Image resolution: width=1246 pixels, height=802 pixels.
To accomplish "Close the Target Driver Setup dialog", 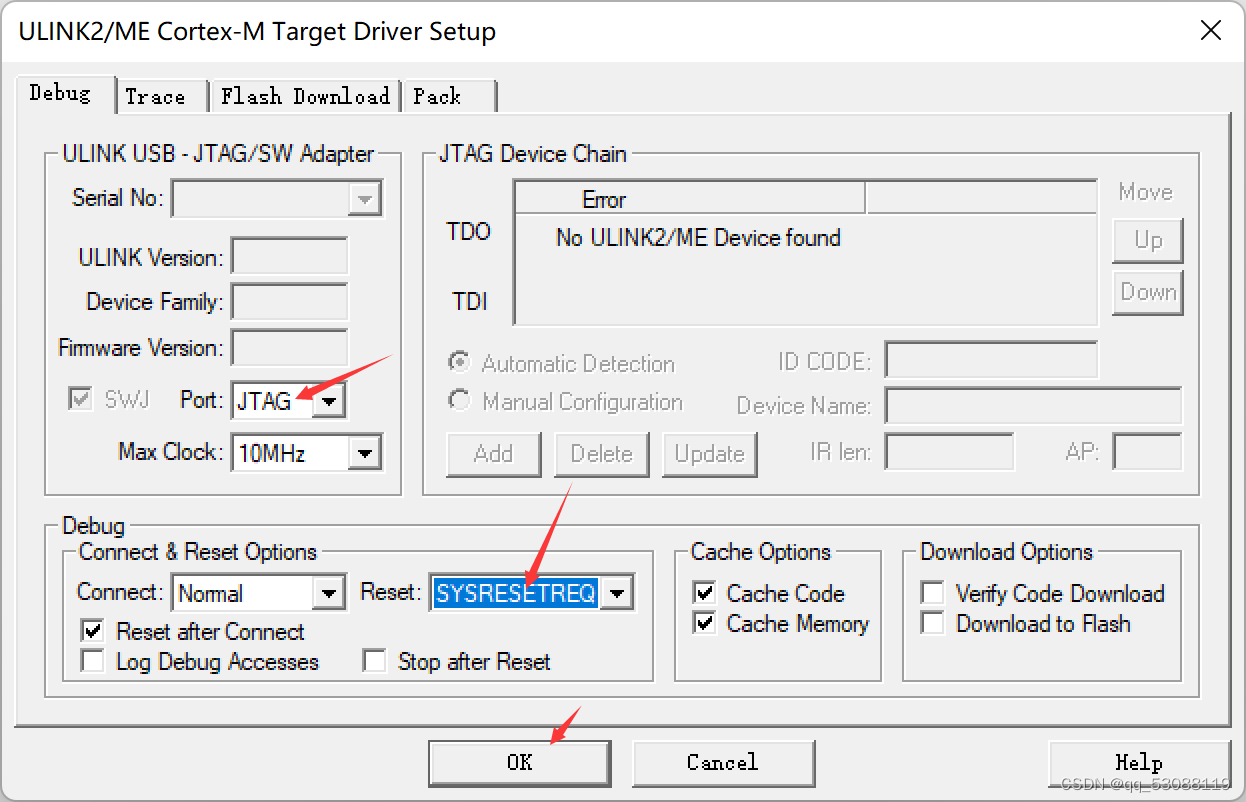I will [x=1211, y=31].
